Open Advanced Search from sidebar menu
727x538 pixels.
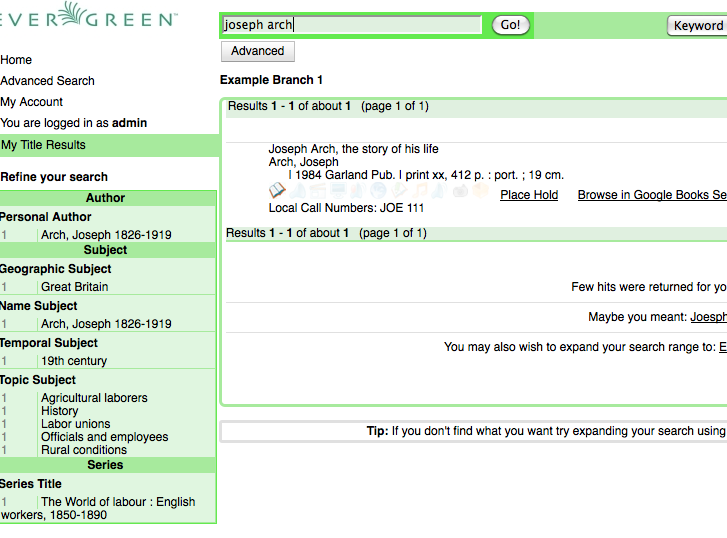coord(48,81)
